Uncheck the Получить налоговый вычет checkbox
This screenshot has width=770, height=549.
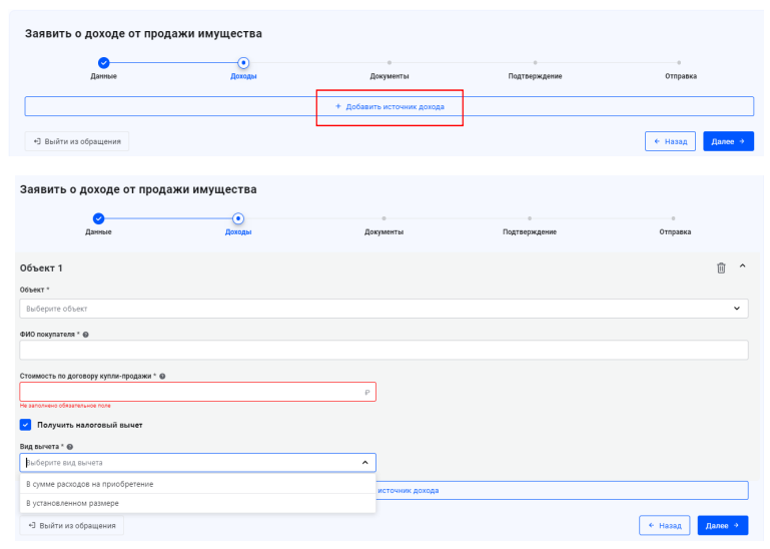[x=26, y=425]
